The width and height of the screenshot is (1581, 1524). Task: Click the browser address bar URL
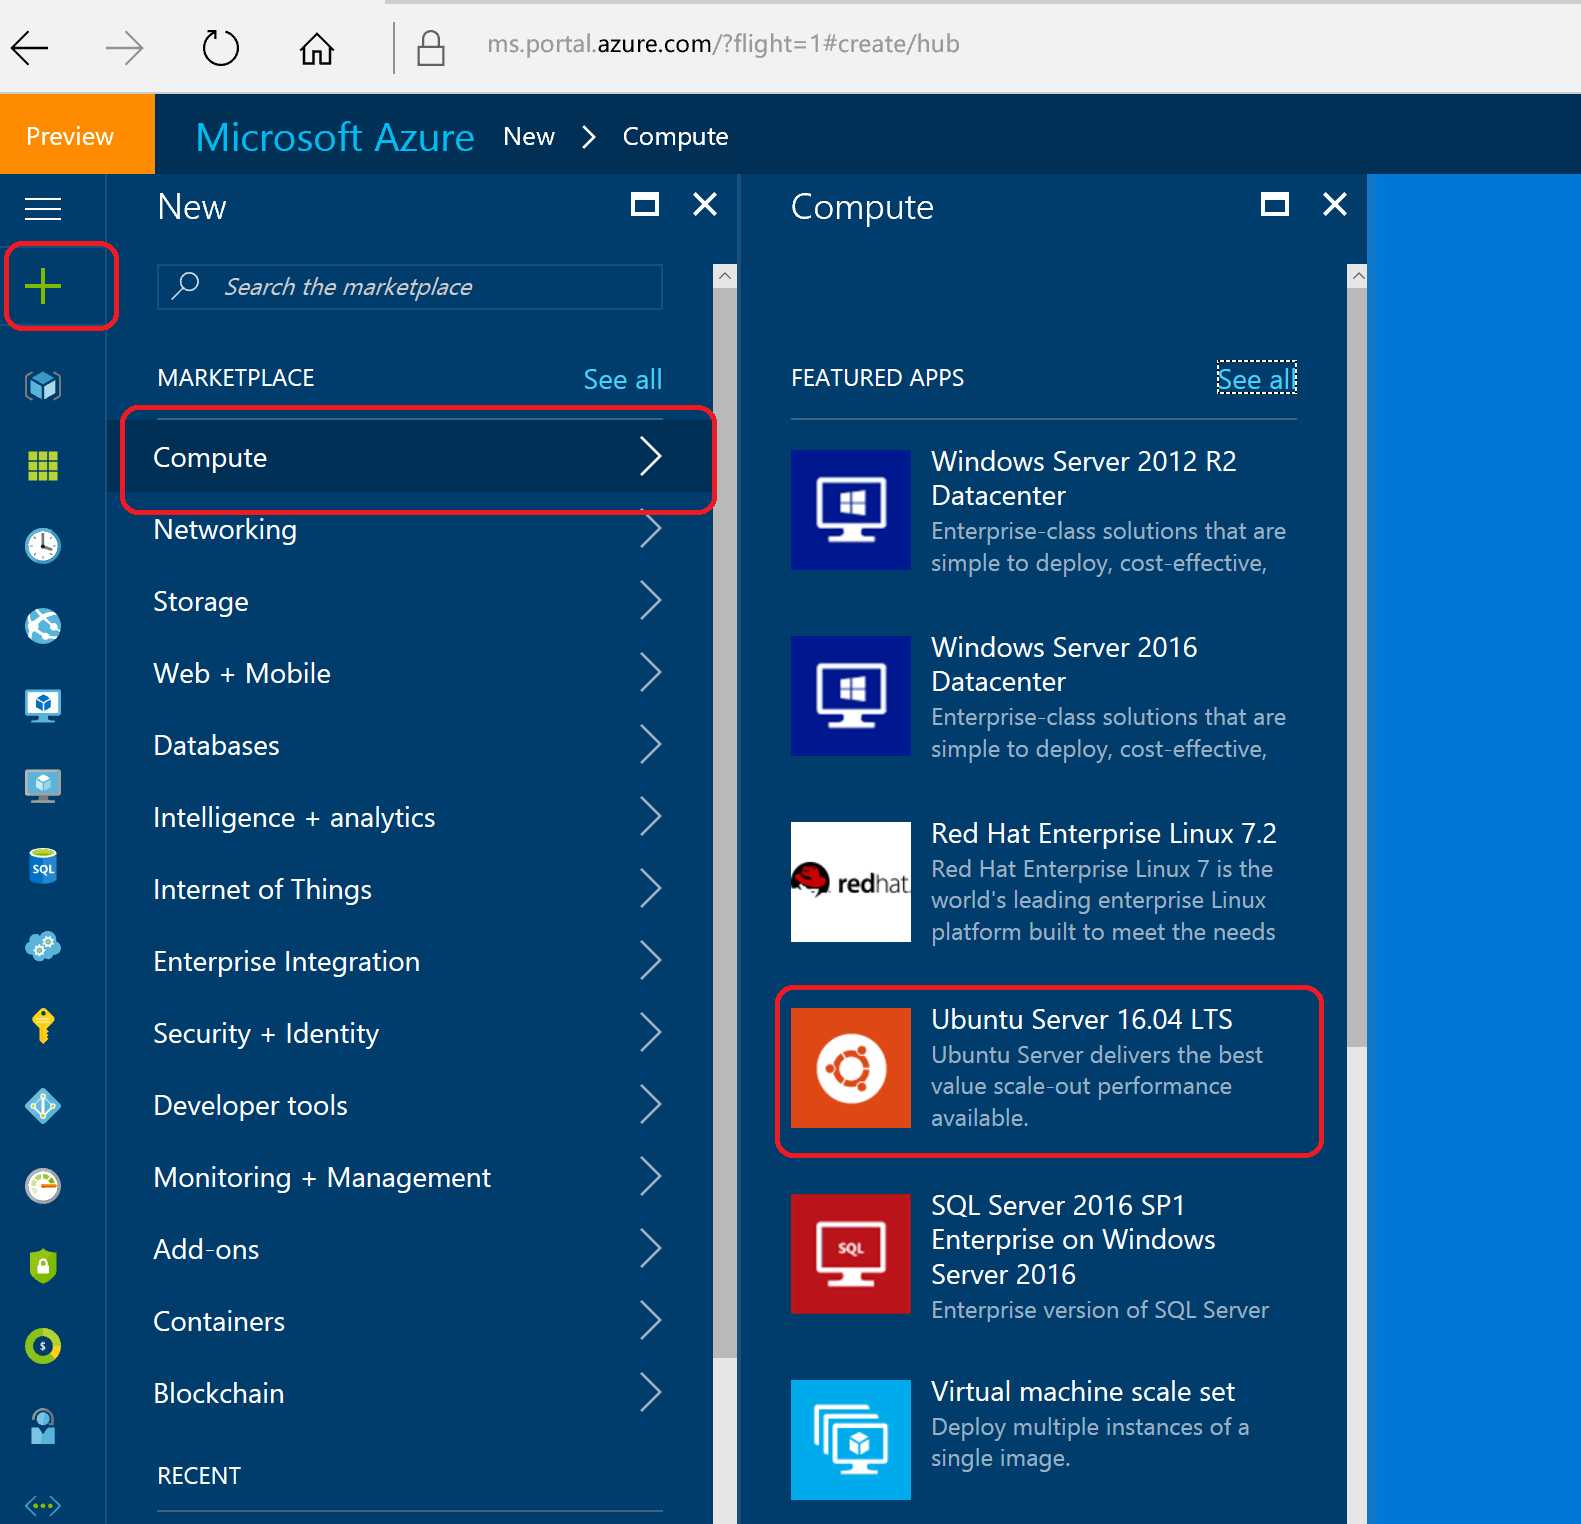[x=723, y=44]
